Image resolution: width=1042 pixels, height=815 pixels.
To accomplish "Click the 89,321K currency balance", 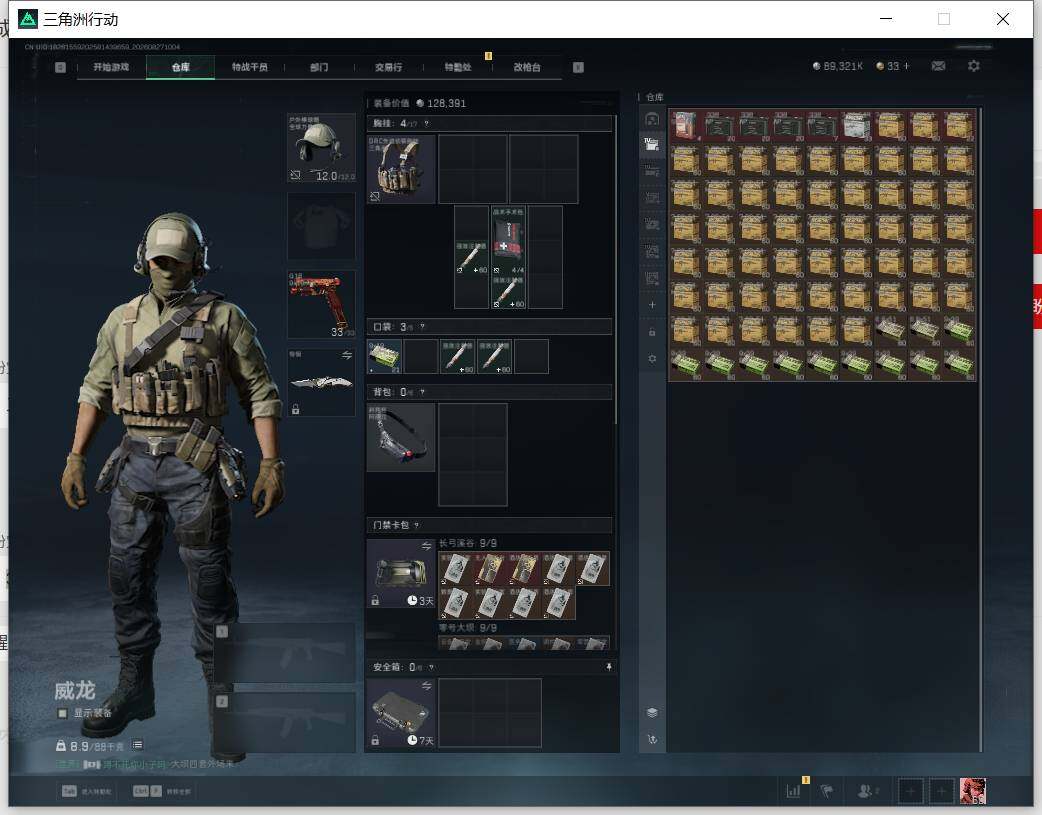I will tap(837, 66).
